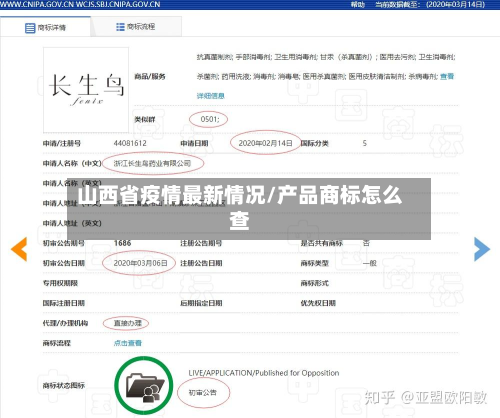Click the blue next arrow
Image resolution: width=500 pixels, height=418 pixels.
tap(482, 249)
